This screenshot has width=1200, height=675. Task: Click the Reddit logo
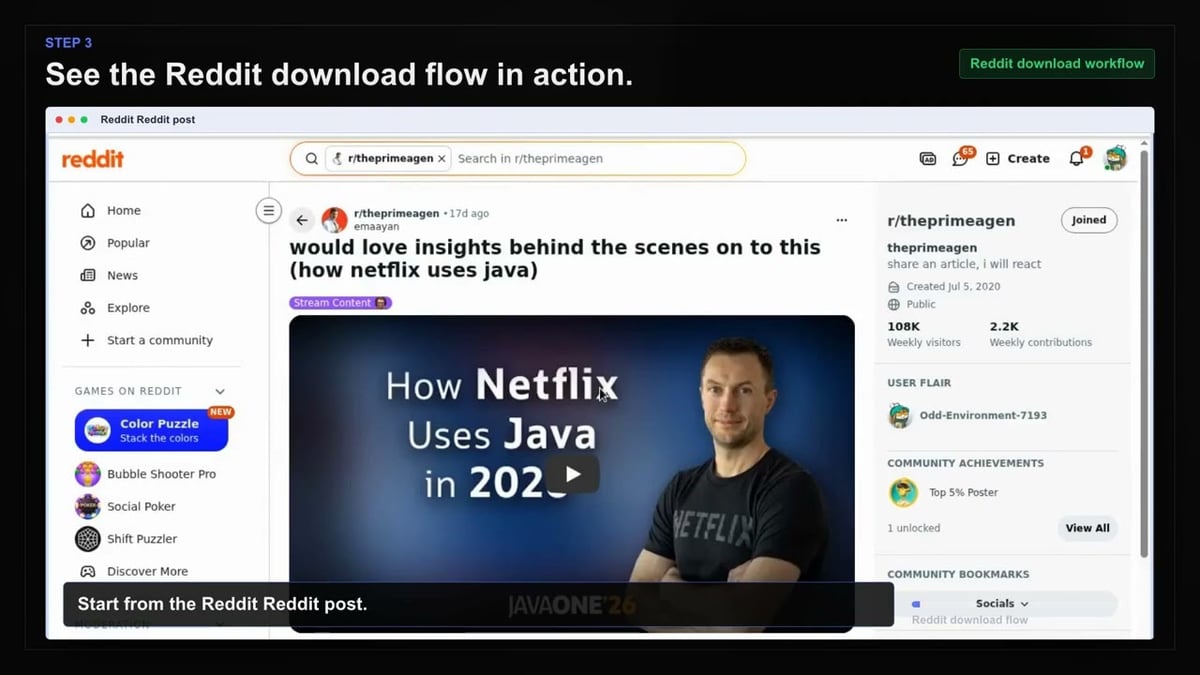tap(93, 159)
